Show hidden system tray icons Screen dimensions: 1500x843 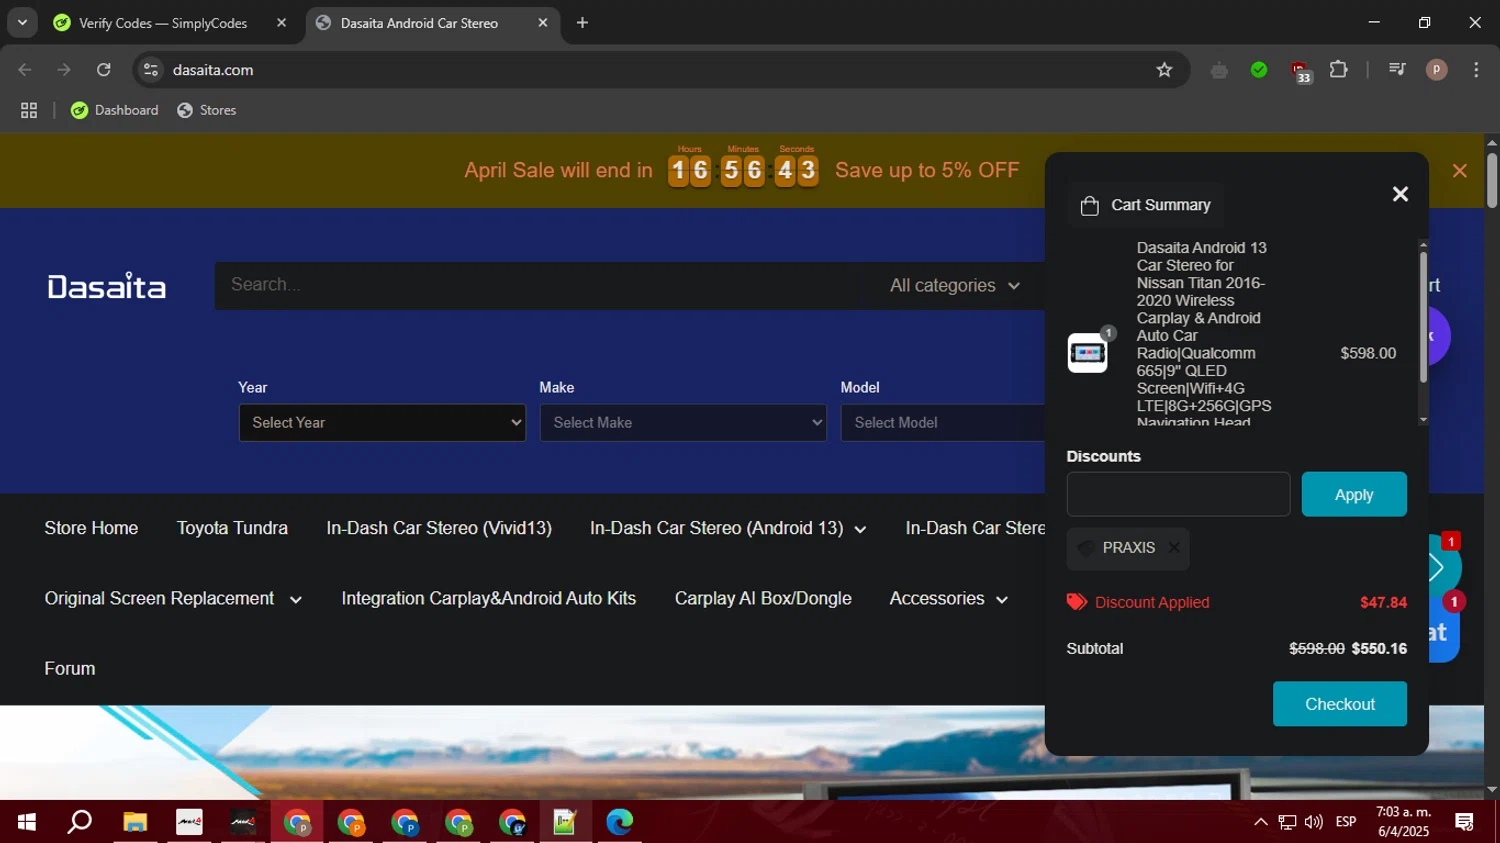point(1261,822)
